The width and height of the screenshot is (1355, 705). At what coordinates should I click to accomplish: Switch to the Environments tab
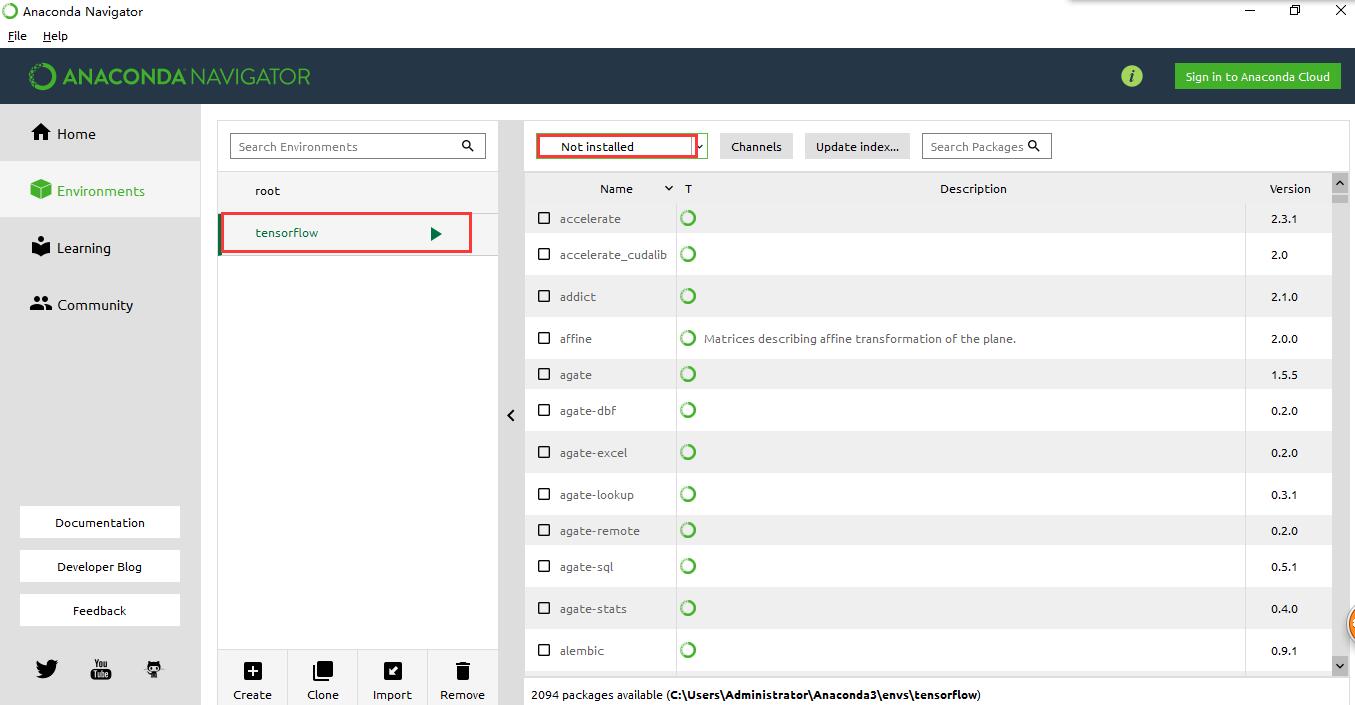tap(100, 190)
